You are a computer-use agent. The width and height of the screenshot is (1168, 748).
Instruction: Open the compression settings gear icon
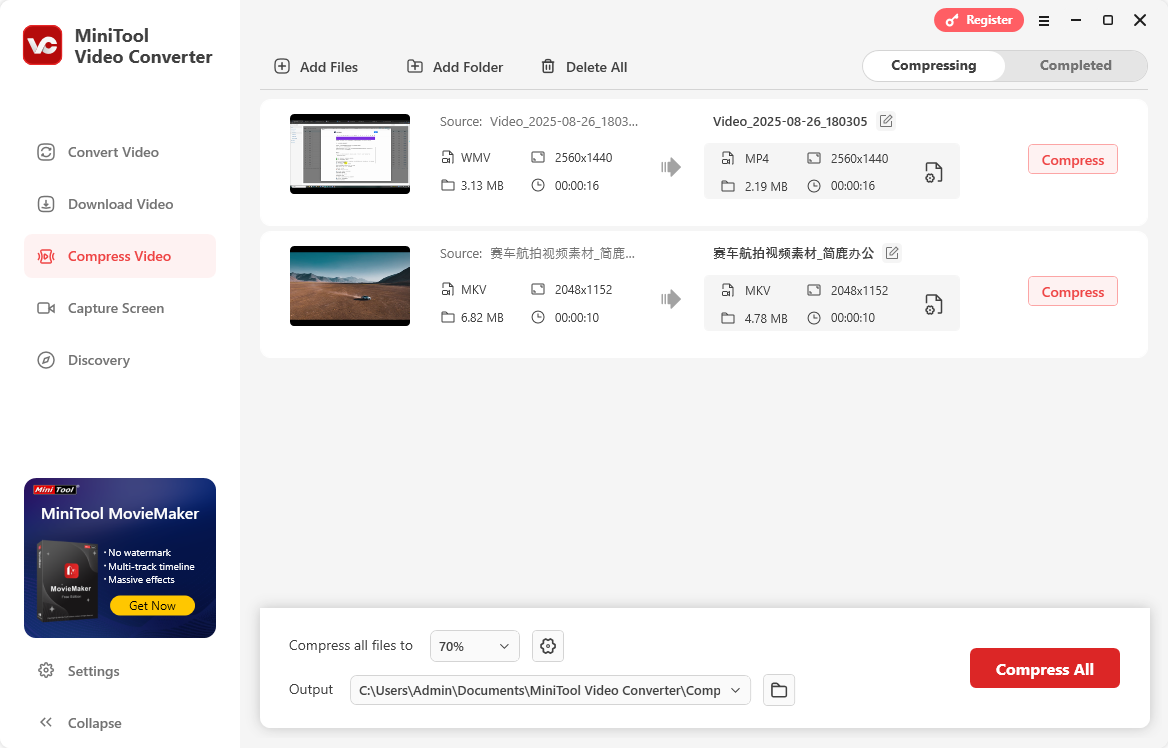click(x=547, y=646)
